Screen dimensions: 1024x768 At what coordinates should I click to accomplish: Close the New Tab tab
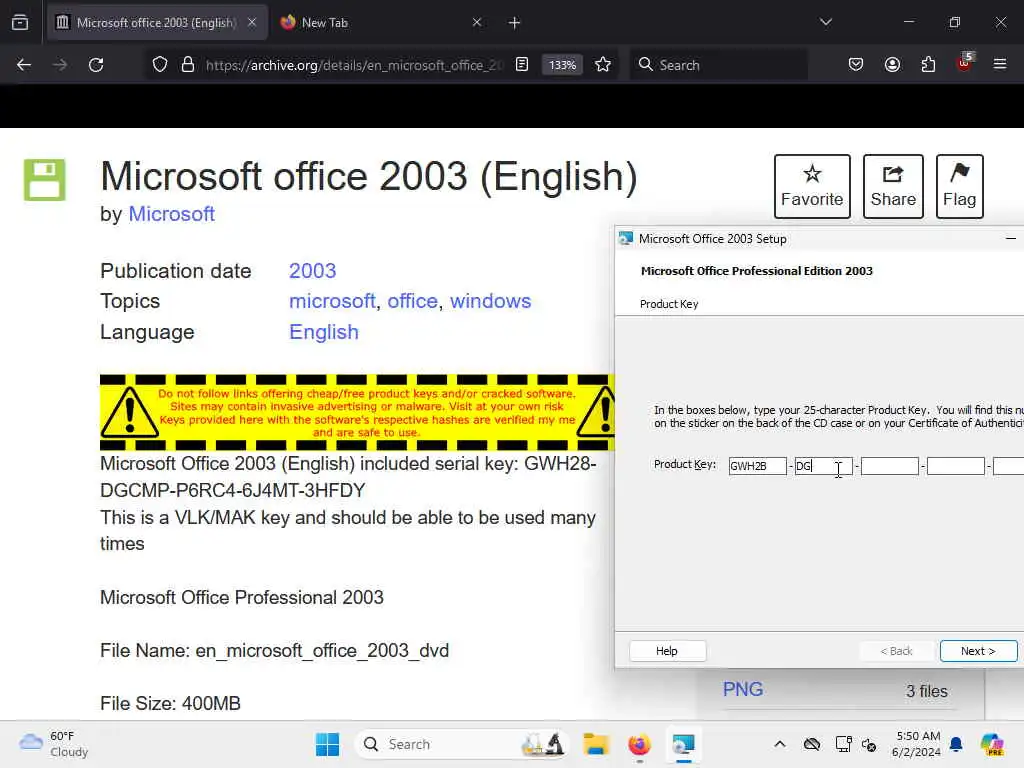[477, 23]
